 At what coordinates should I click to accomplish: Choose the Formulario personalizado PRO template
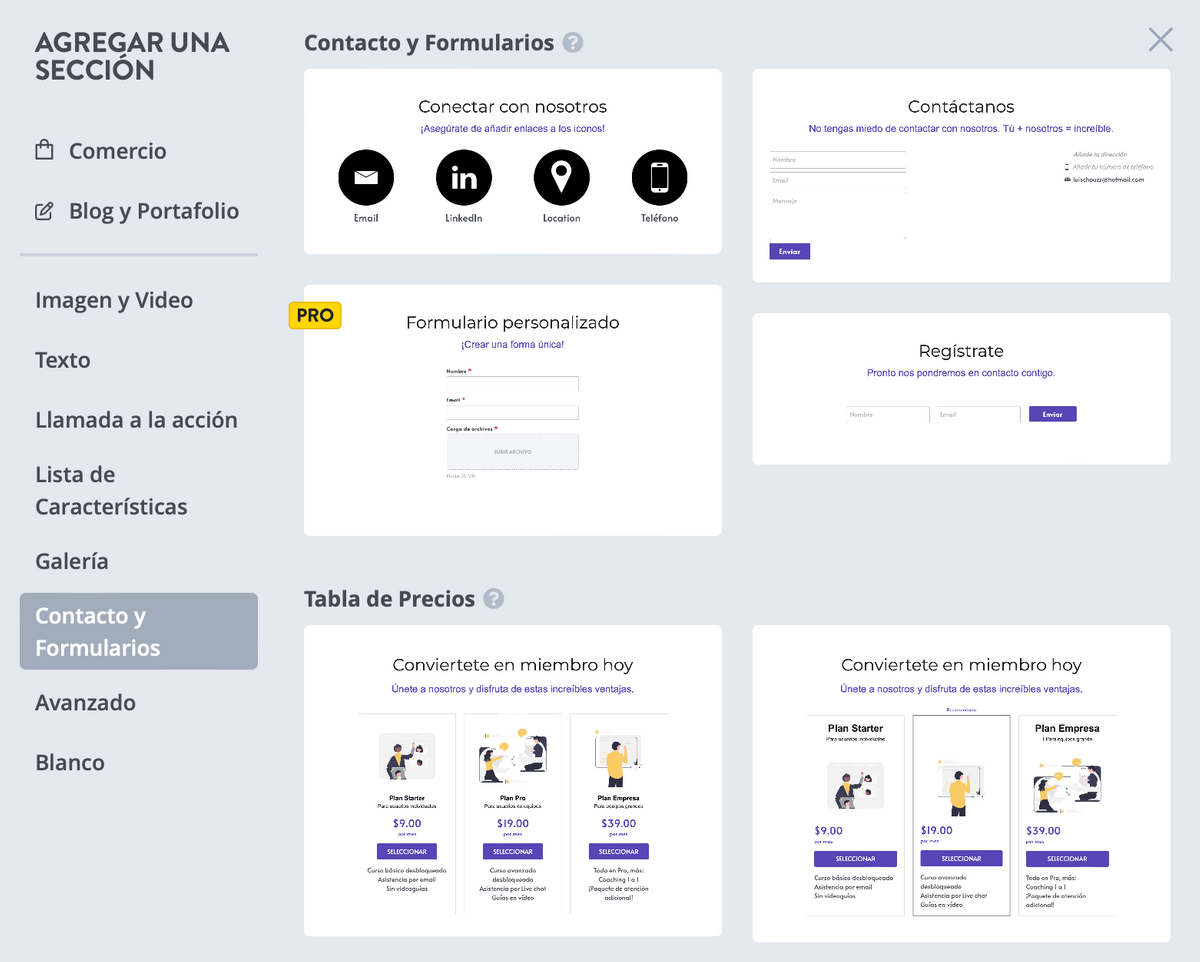coord(512,410)
